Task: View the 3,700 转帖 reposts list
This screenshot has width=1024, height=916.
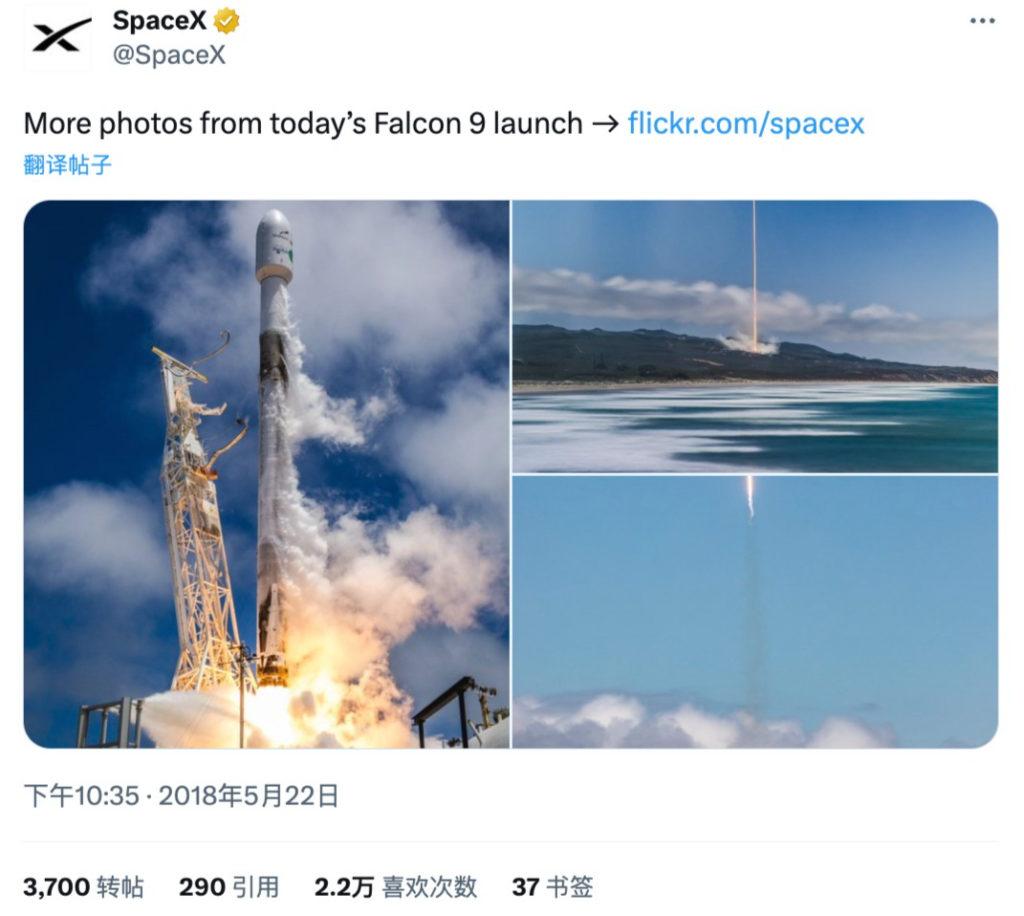Action: (83, 886)
